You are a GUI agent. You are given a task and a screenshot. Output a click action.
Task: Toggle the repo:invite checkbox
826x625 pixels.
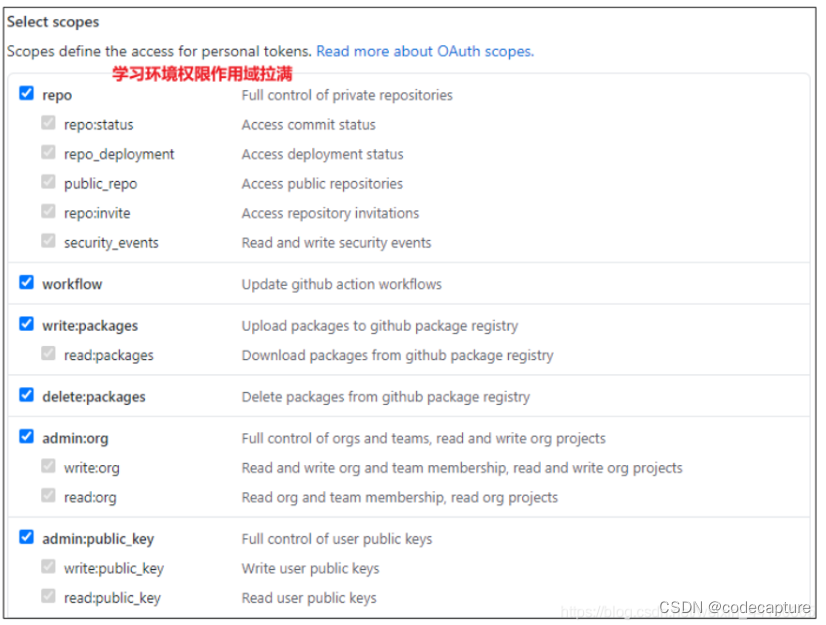[48, 211]
